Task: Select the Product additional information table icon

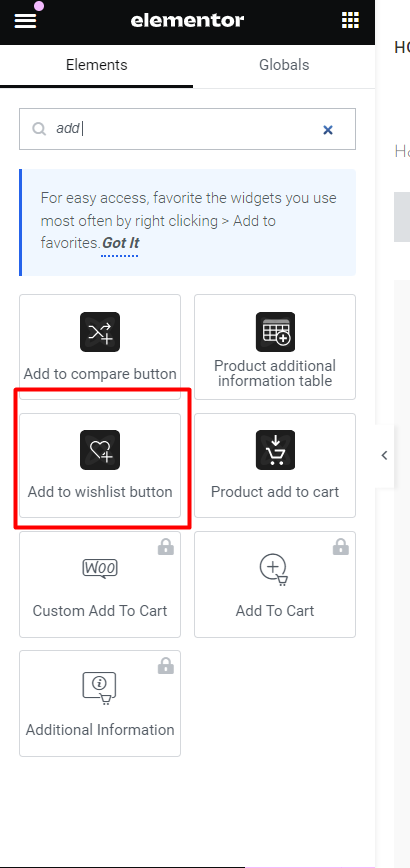Action: (x=275, y=332)
